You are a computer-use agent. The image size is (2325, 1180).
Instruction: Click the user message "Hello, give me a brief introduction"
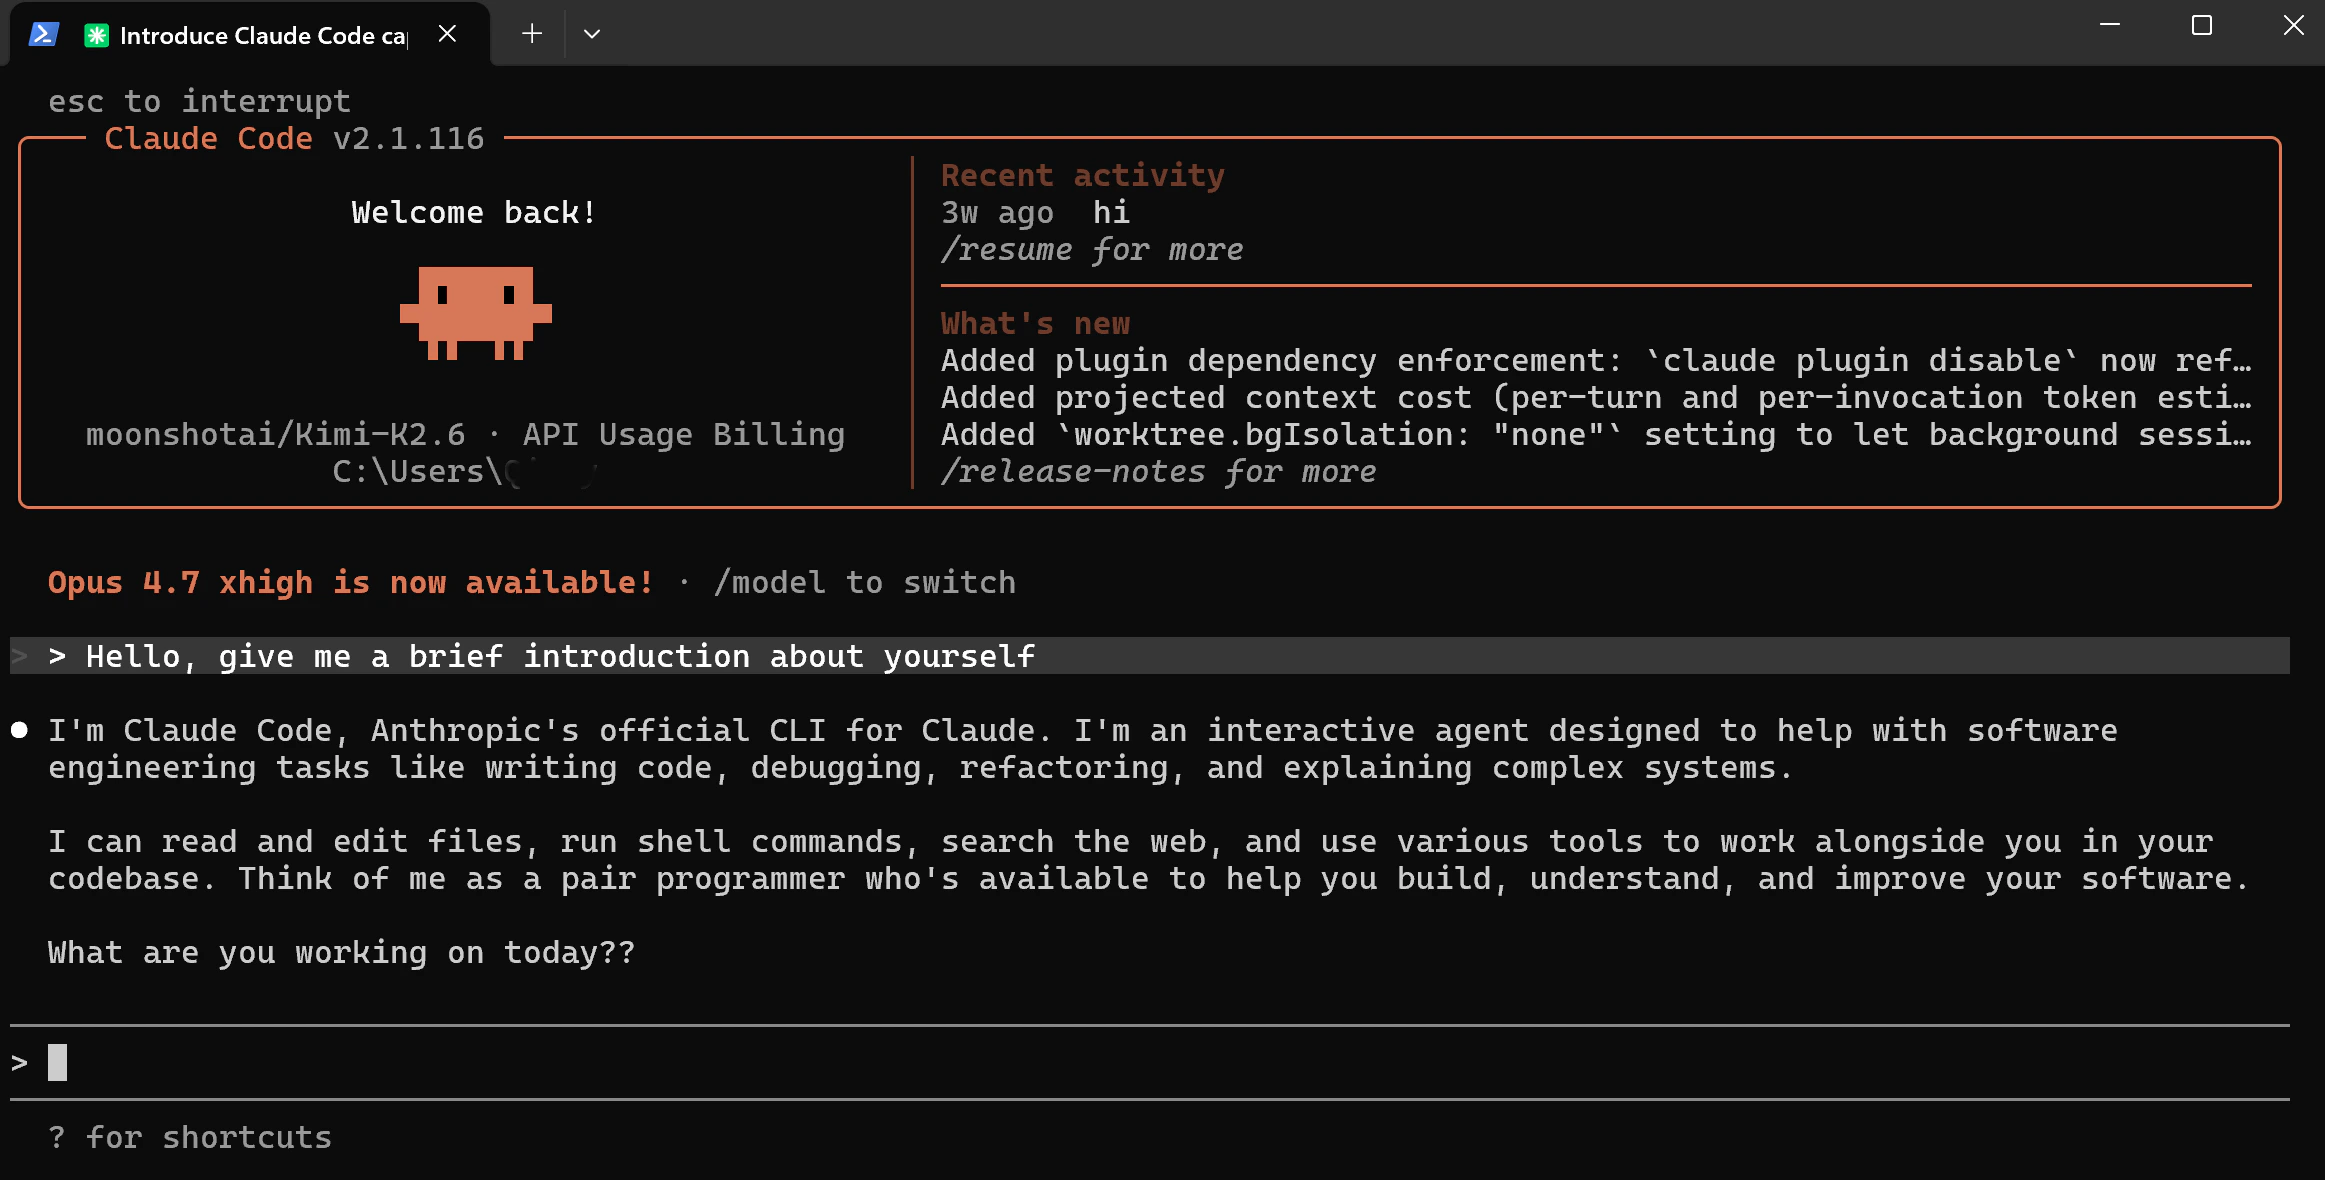pos(1150,656)
